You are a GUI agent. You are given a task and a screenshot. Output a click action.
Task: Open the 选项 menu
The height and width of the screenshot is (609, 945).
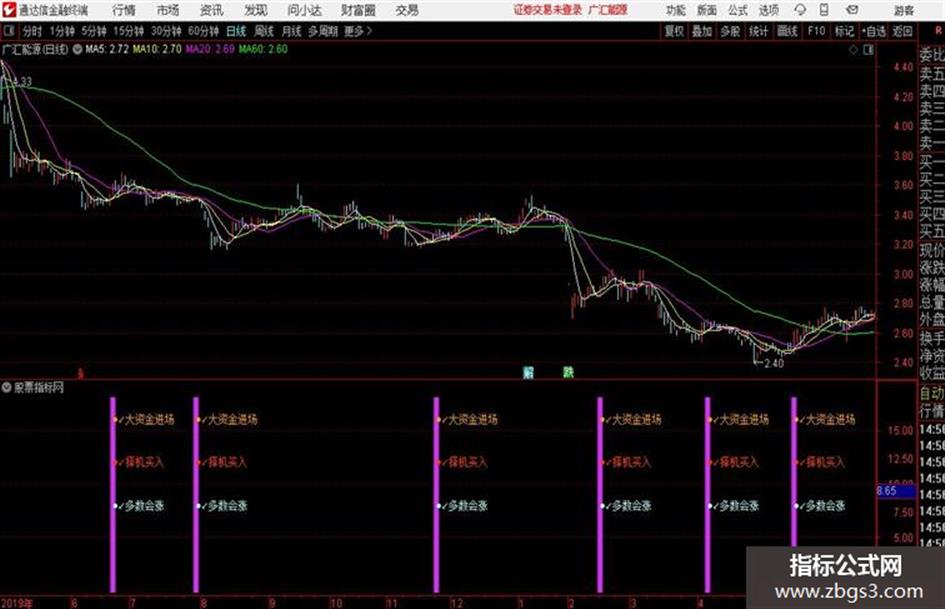point(769,10)
